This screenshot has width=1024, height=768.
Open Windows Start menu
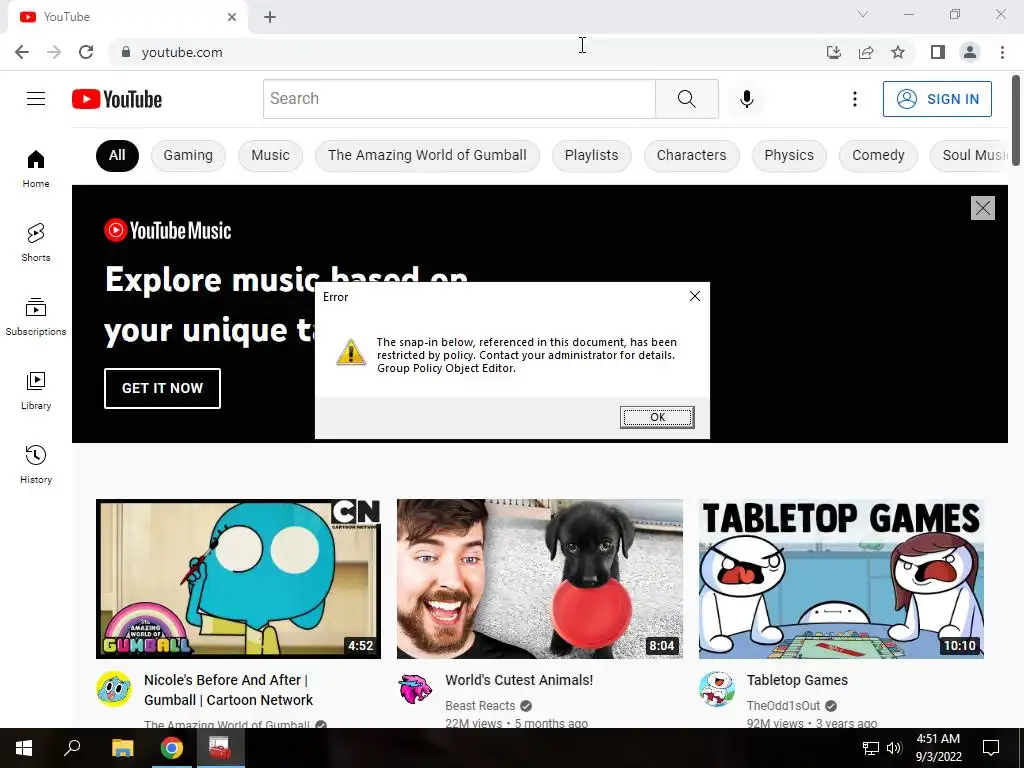pyautogui.click(x=24, y=748)
